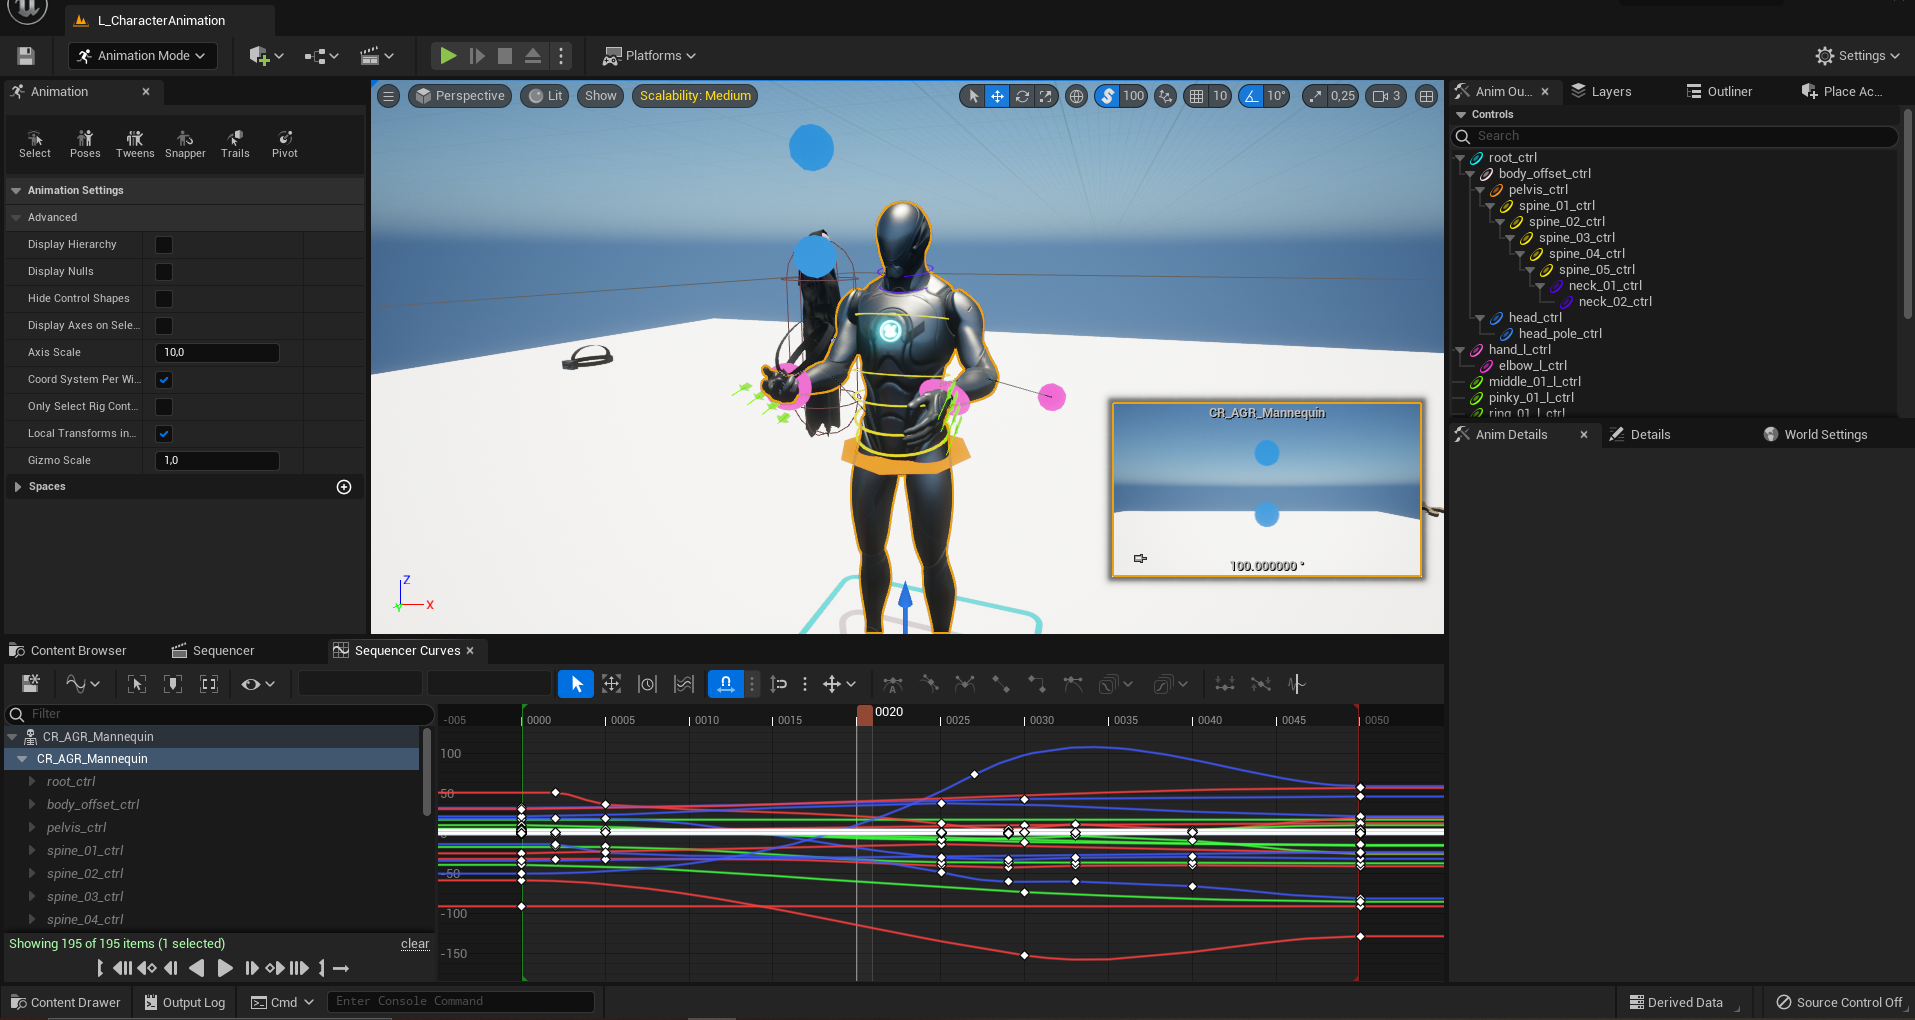
Task: Open the Animation Mode dropdown
Action: point(143,56)
